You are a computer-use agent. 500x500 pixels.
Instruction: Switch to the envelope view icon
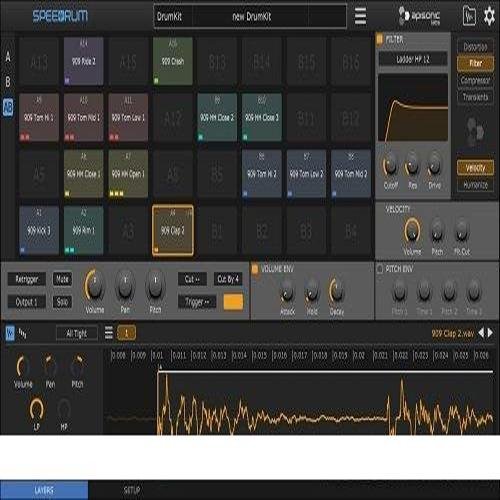pyautogui.click(x=22, y=333)
